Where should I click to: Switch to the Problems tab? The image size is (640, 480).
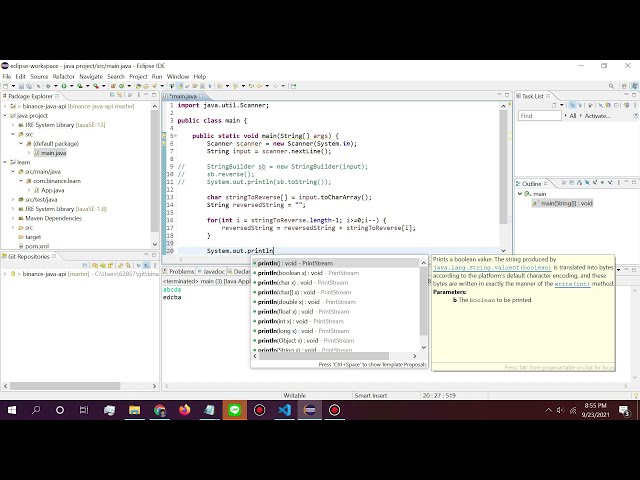pos(179,271)
